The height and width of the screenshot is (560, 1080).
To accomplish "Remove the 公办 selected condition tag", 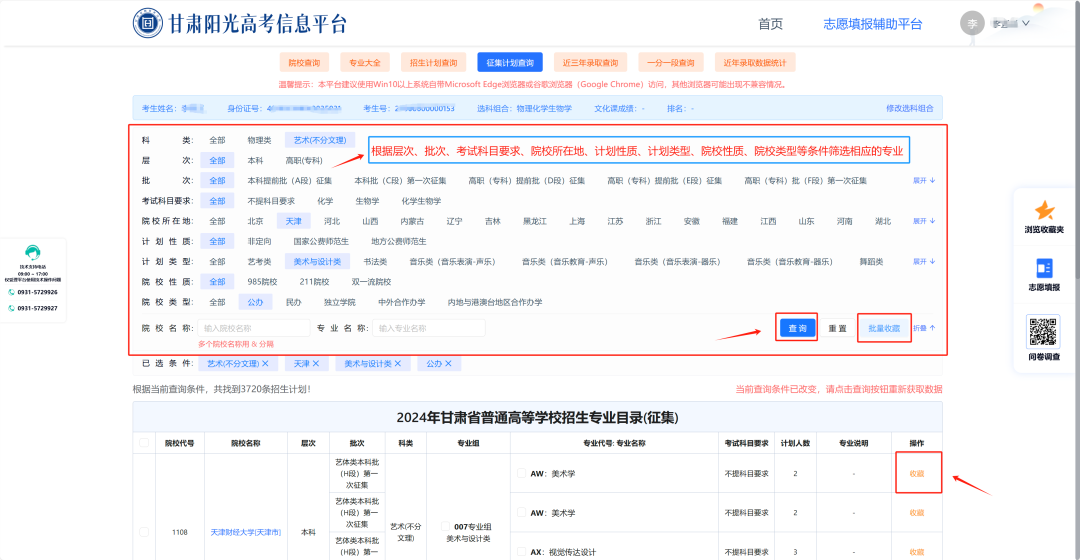I will coord(448,364).
